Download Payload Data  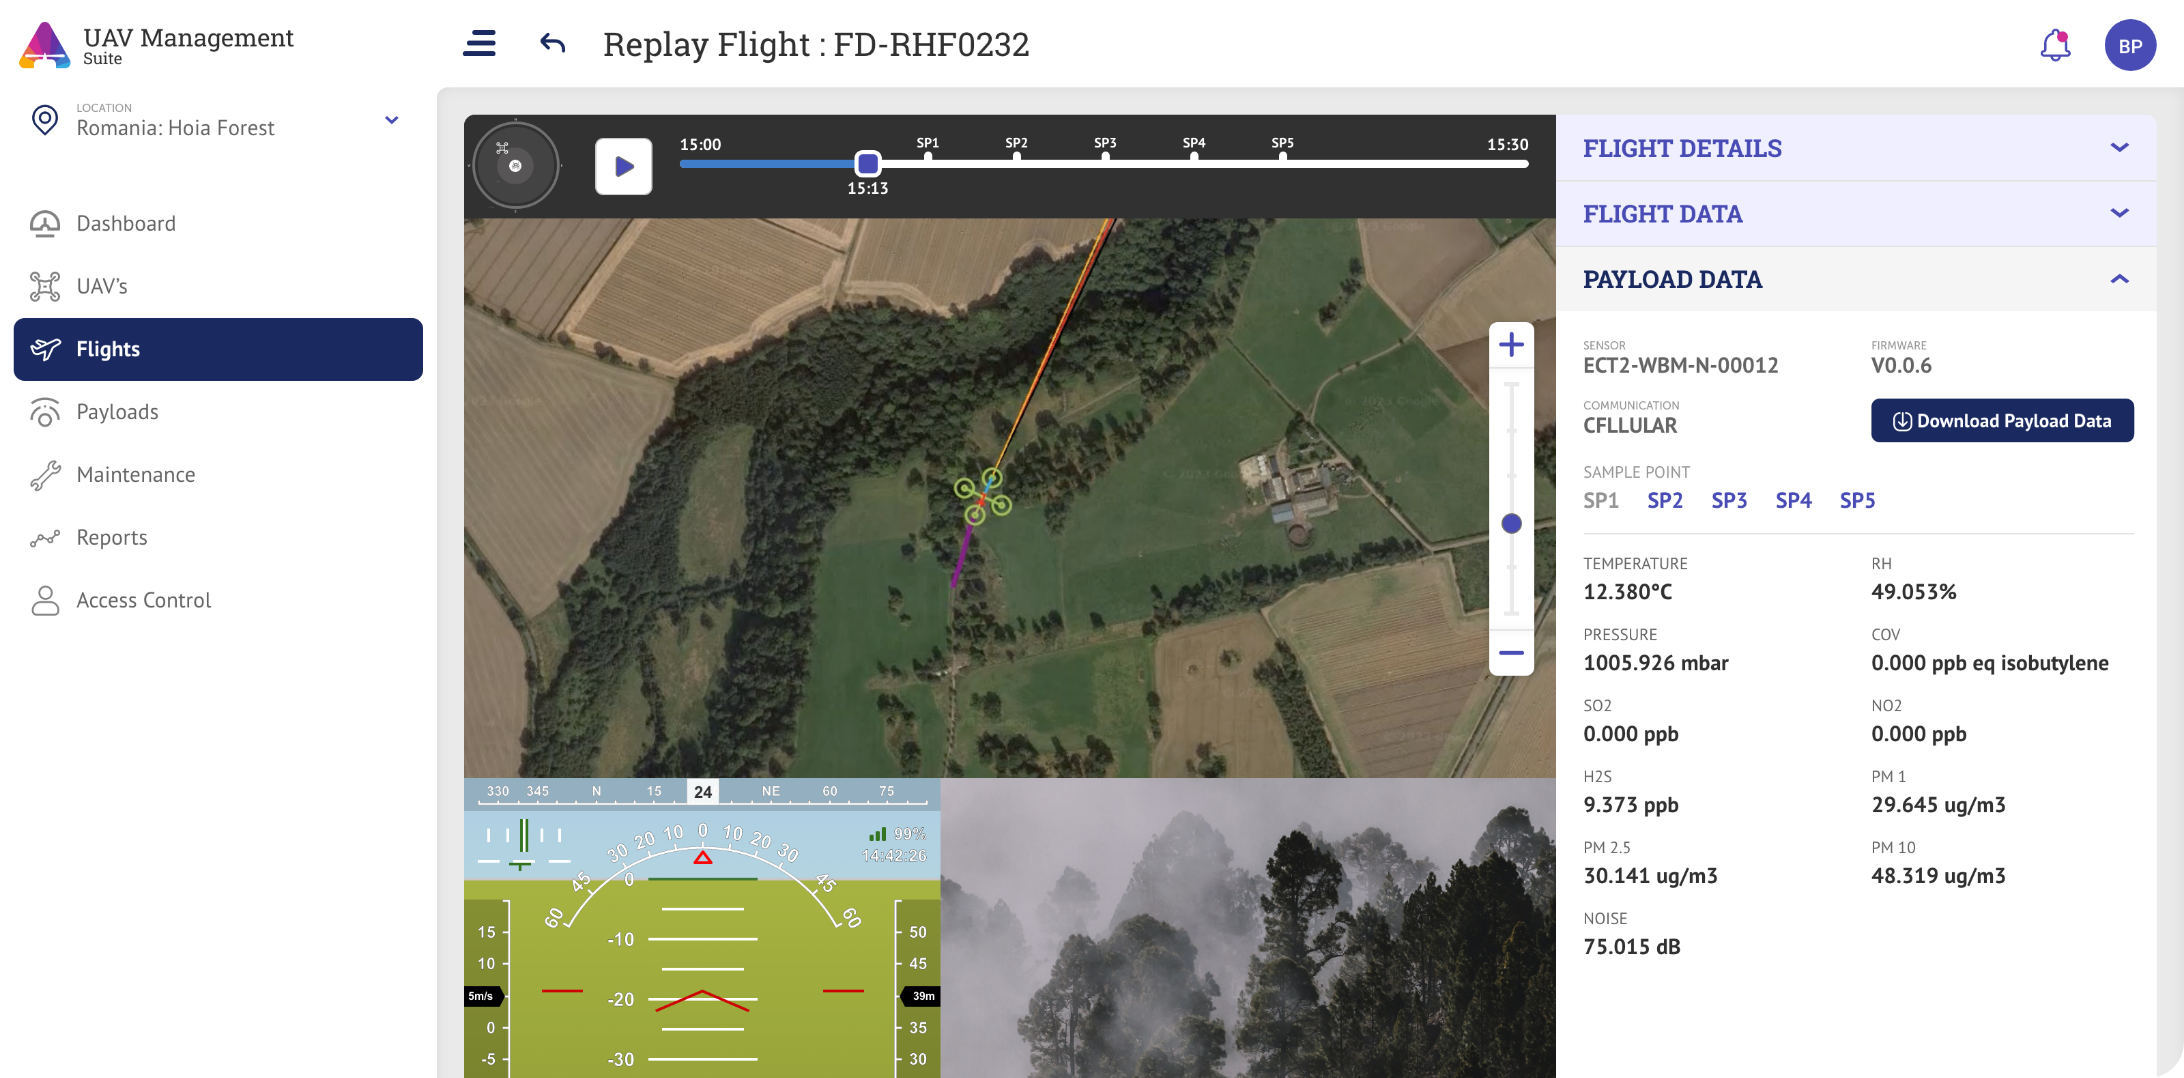coord(2001,421)
